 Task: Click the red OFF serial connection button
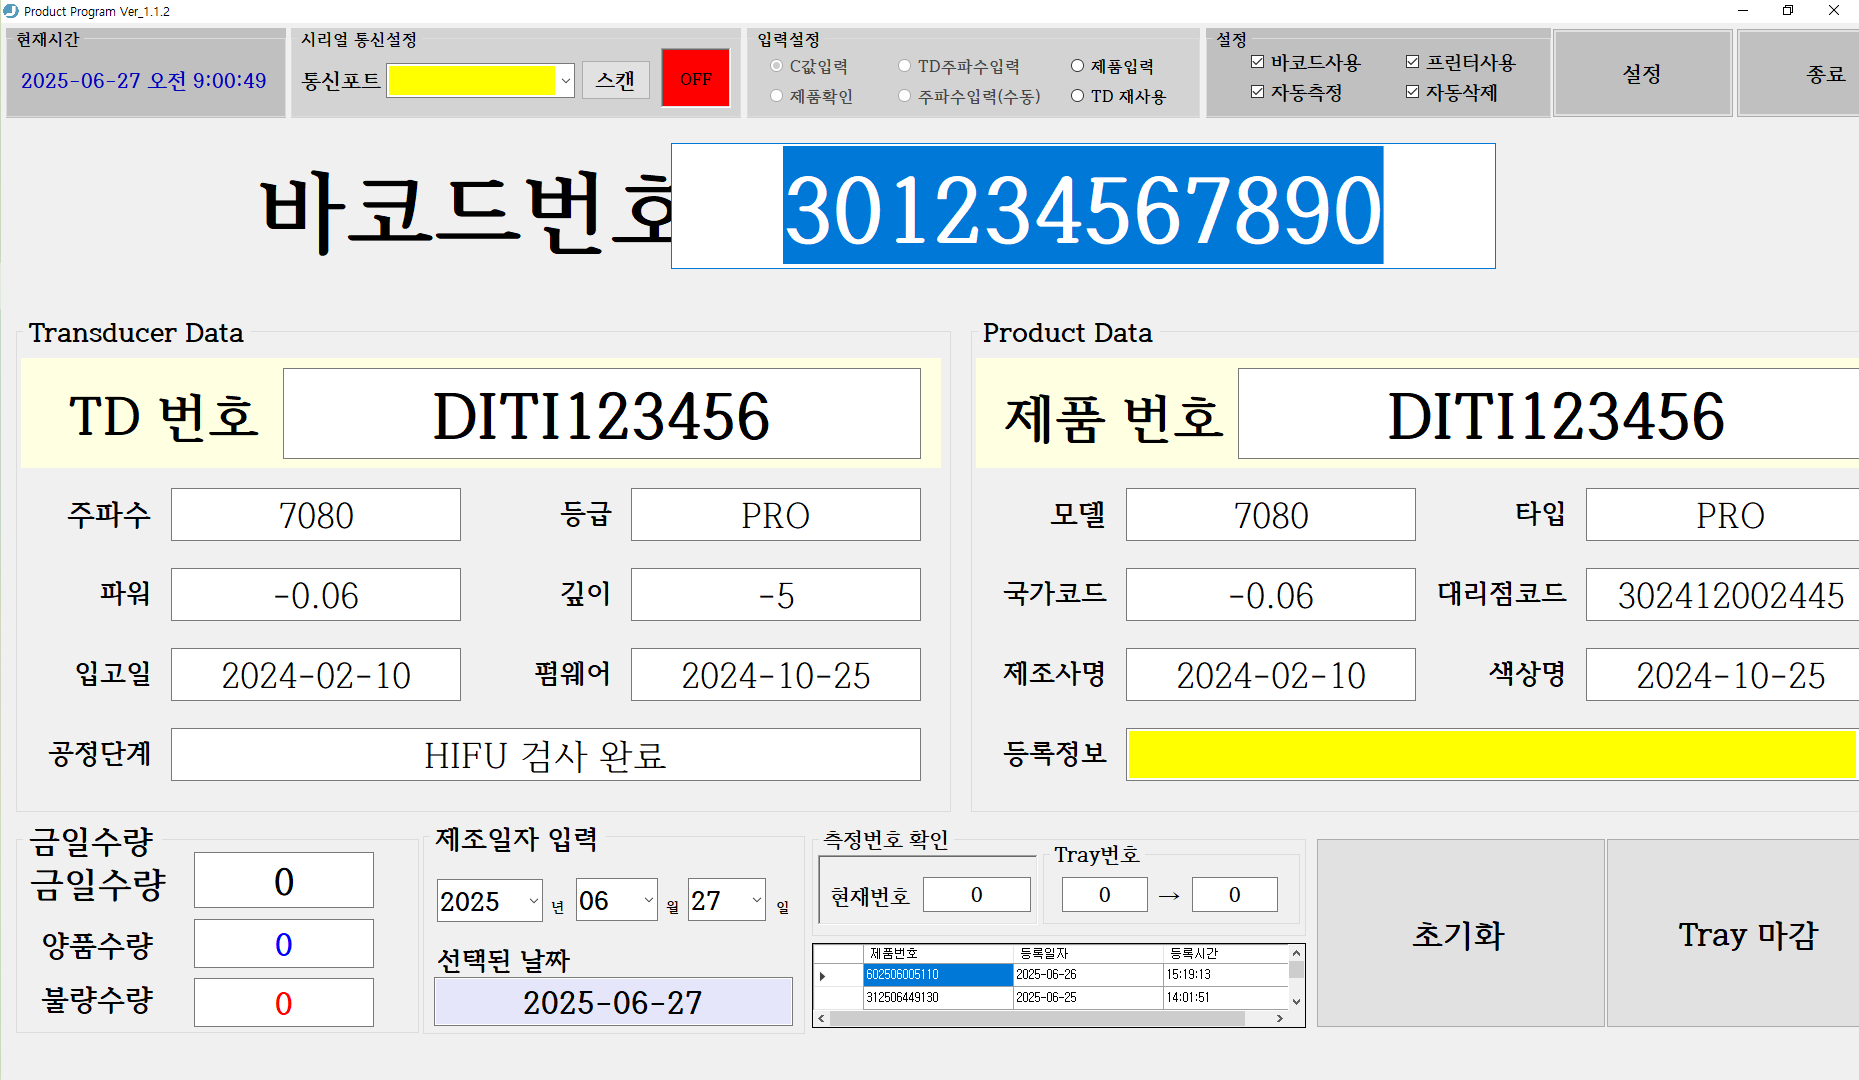pos(695,79)
